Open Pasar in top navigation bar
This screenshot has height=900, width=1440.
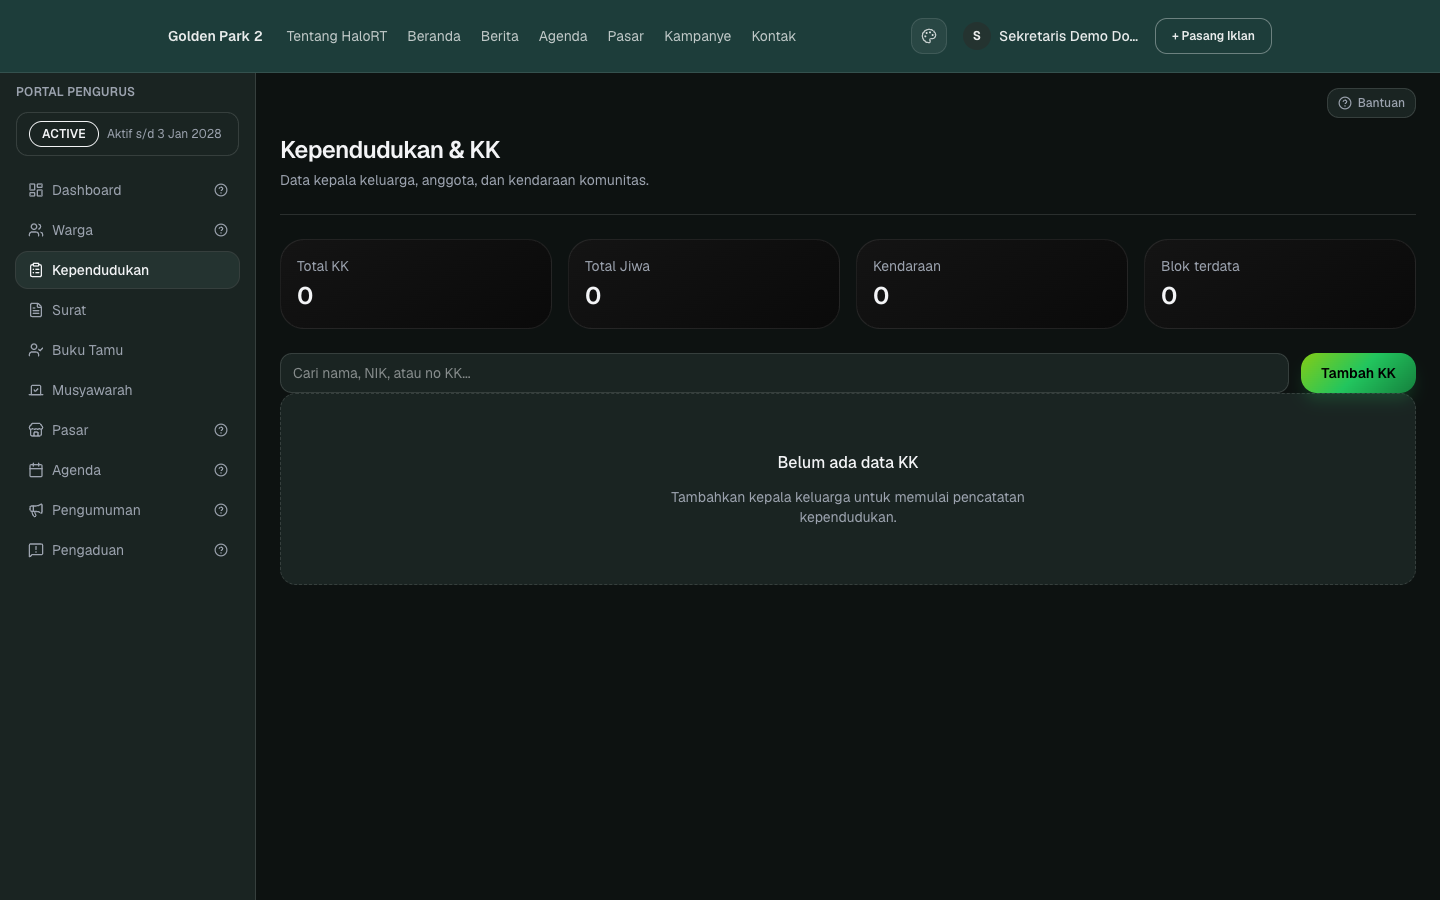(x=626, y=36)
